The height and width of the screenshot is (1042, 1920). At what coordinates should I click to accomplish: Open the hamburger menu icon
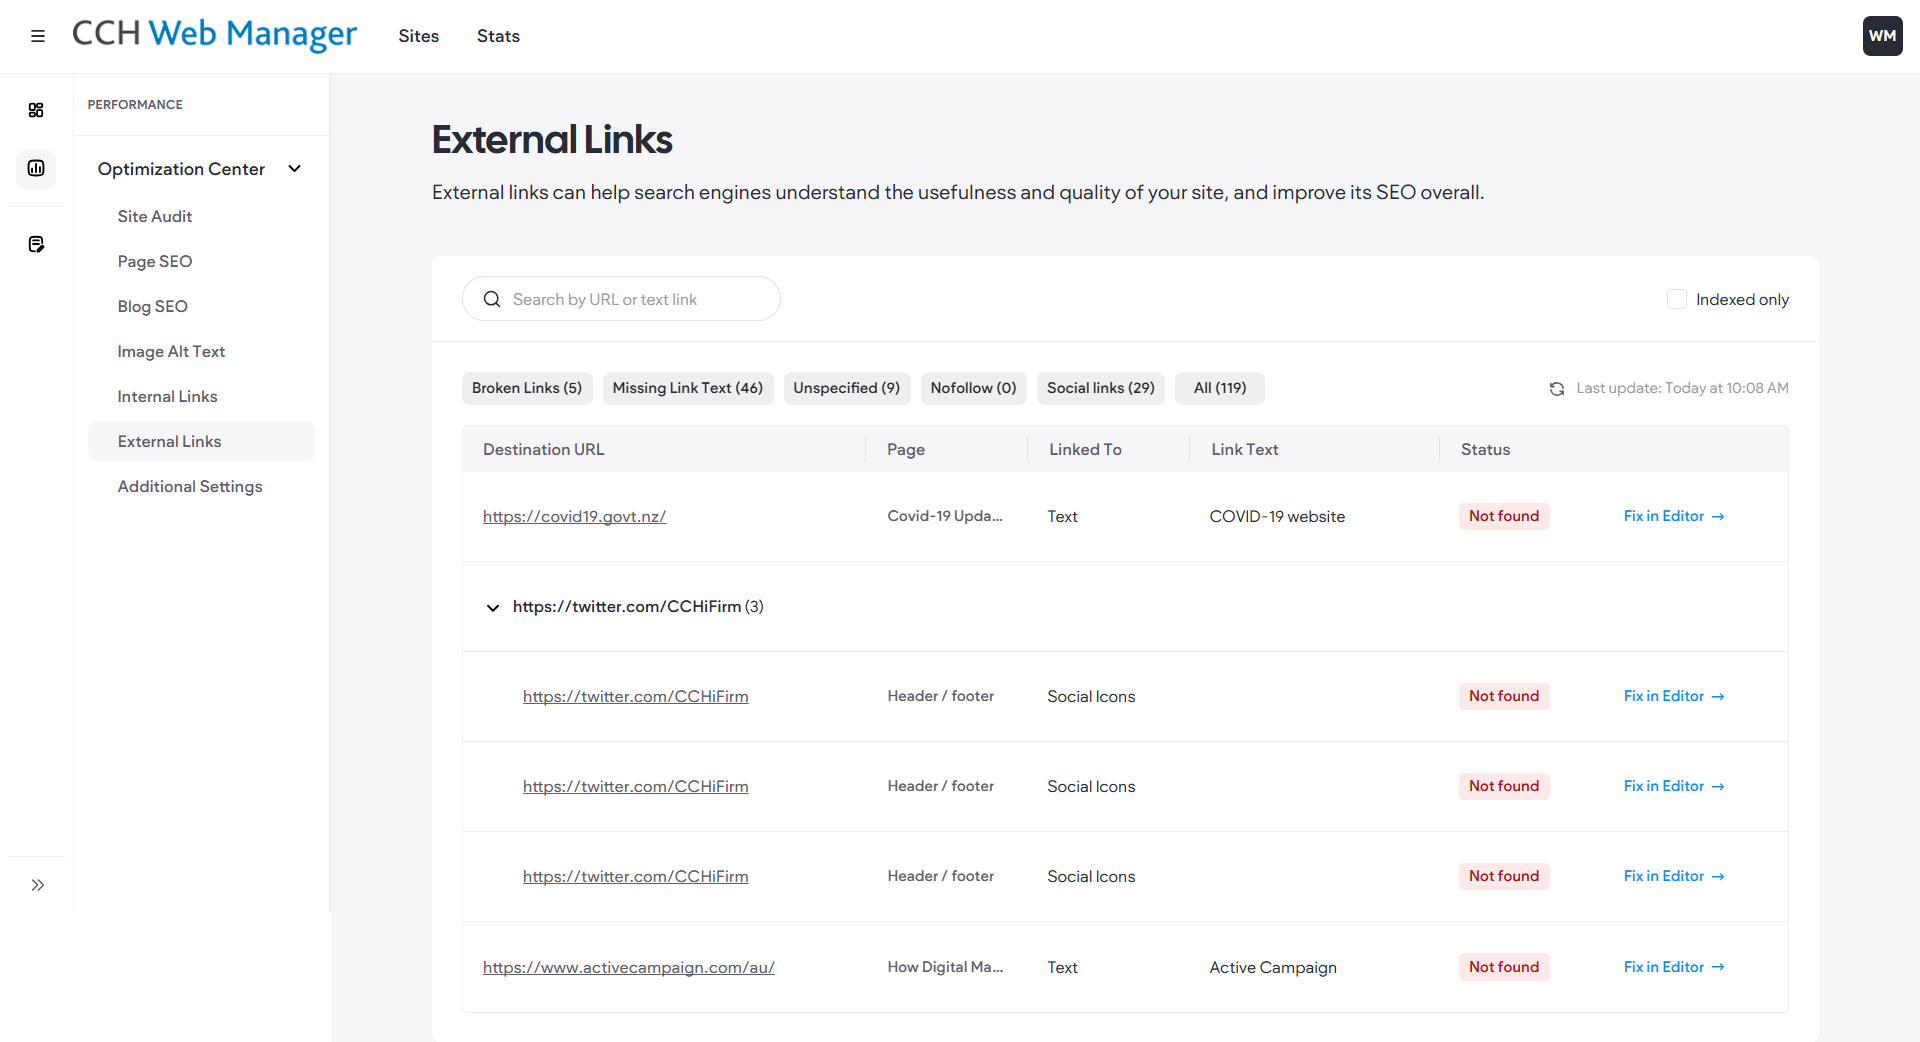pos(38,36)
